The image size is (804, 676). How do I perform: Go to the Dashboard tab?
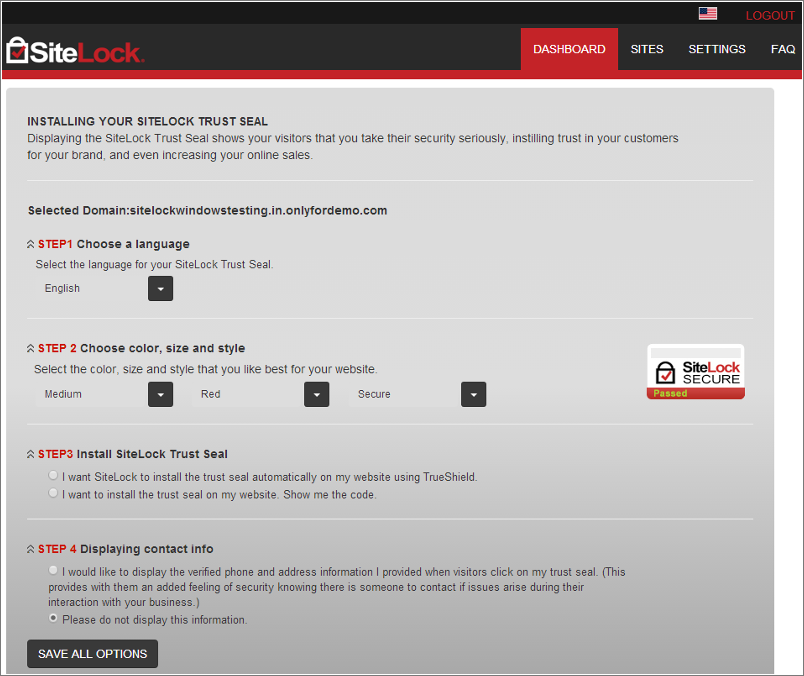click(569, 49)
